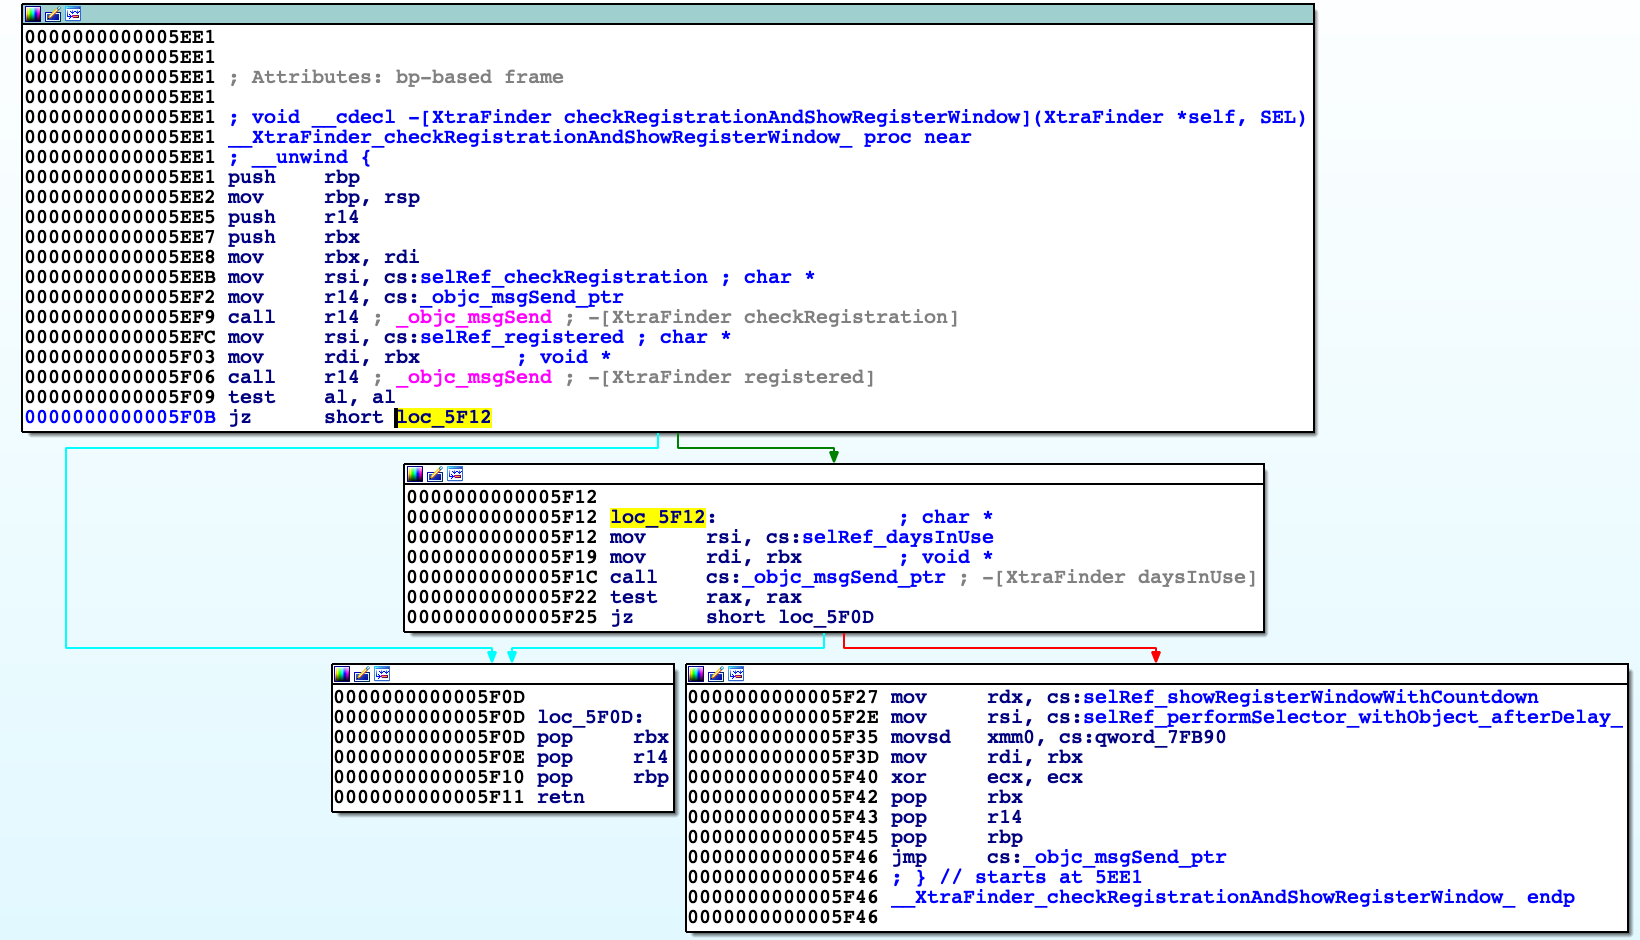This screenshot has width=1640, height=940.
Task: Click selRef_checkRegistration operand
Action: (563, 277)
